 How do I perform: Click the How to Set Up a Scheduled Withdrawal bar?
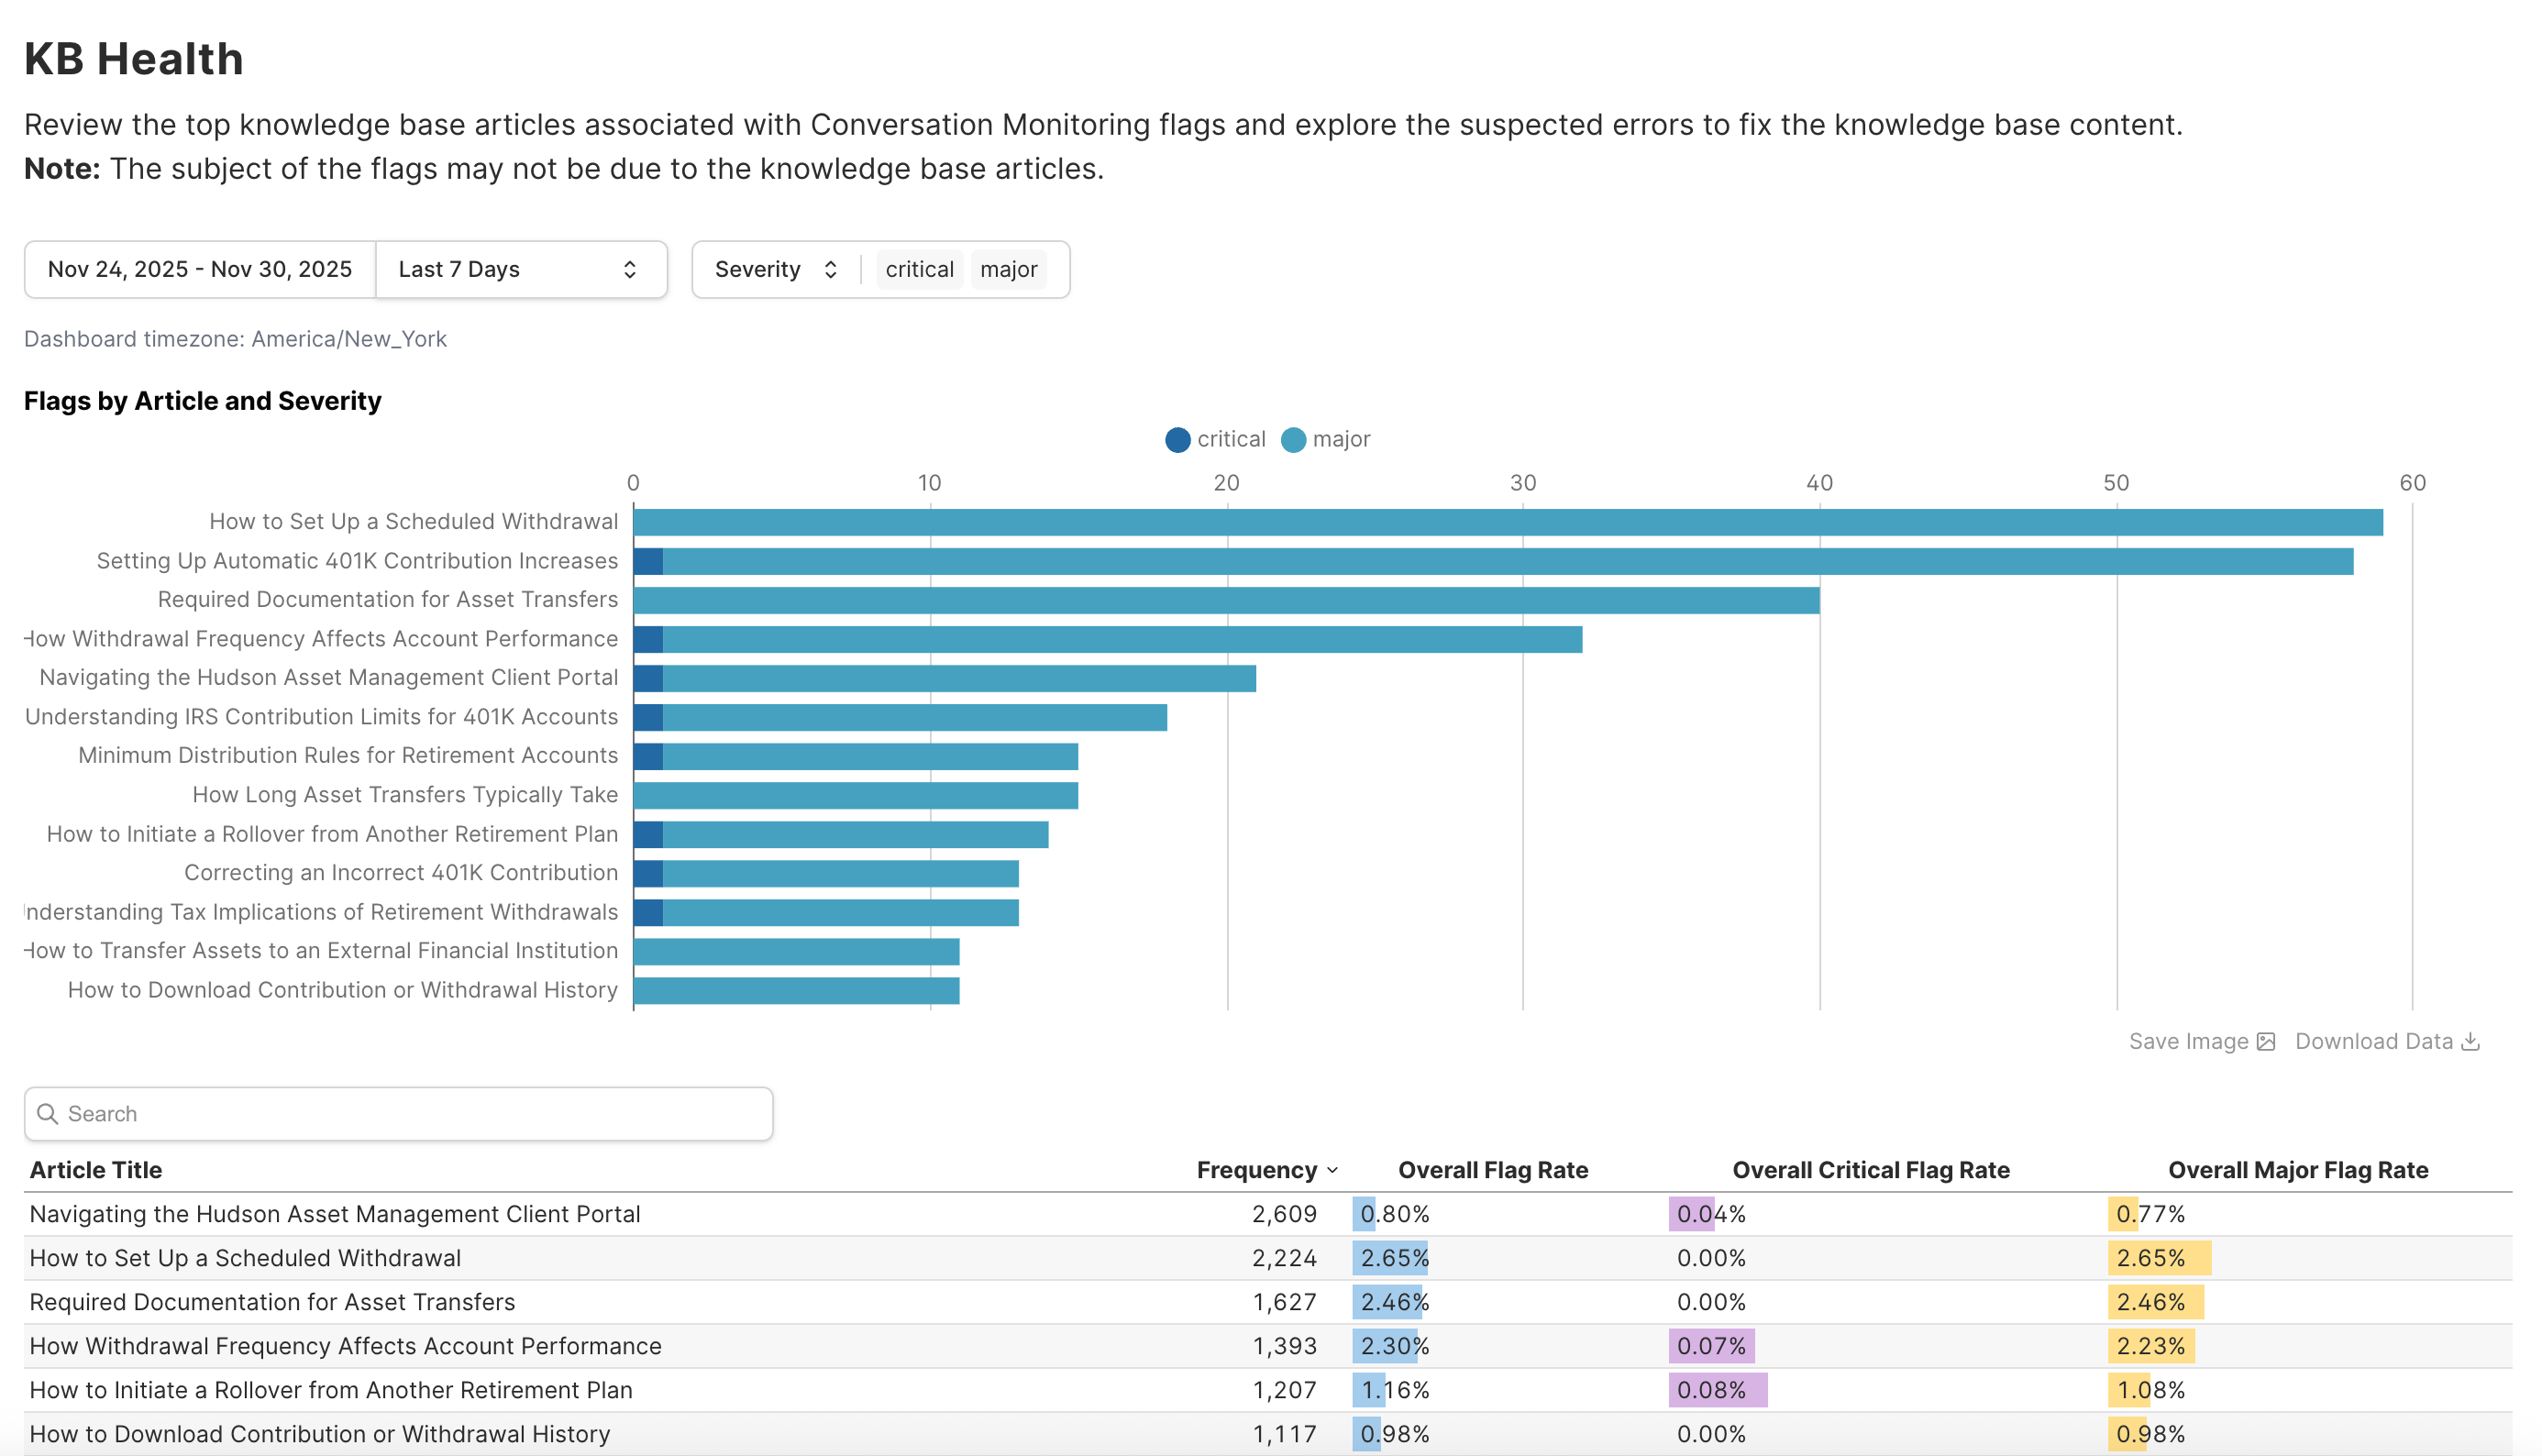coord(1508,522)
